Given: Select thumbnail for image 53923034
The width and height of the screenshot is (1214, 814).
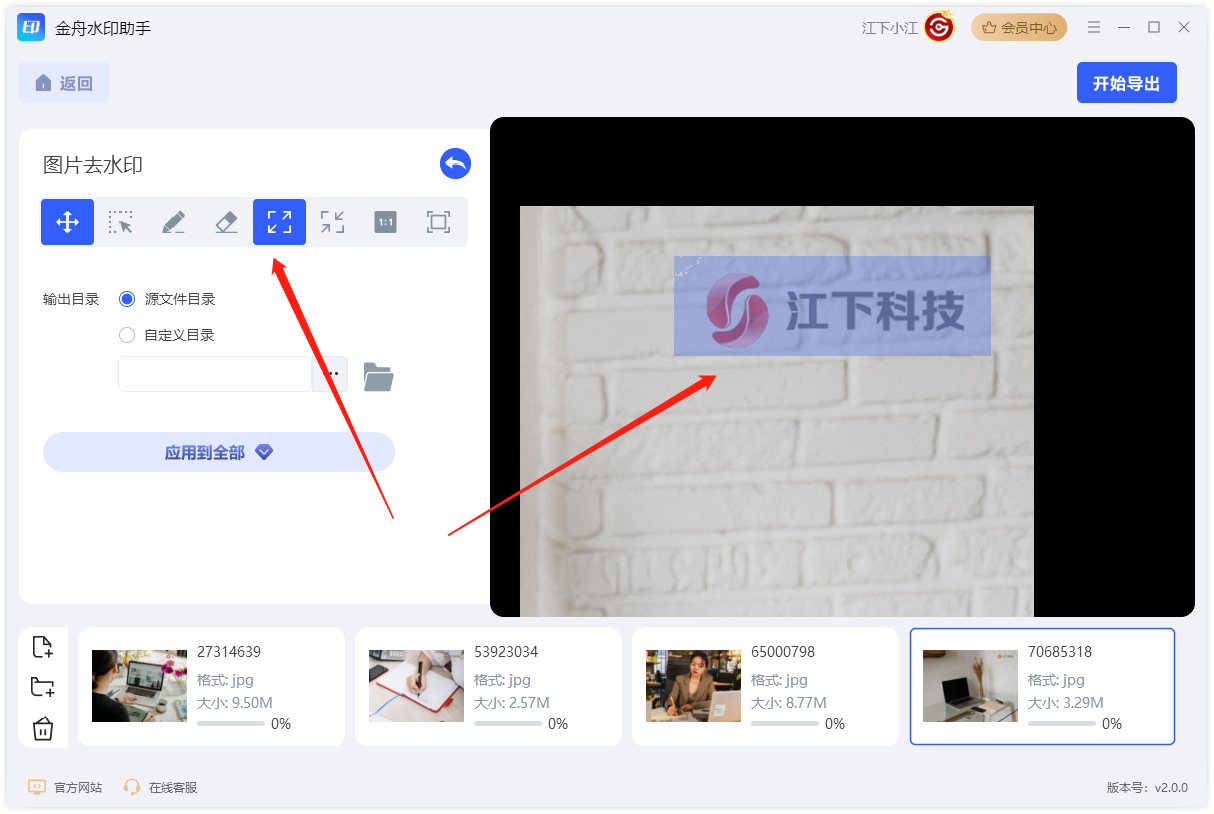Looking at the screenshot, I should click(416, 686).
